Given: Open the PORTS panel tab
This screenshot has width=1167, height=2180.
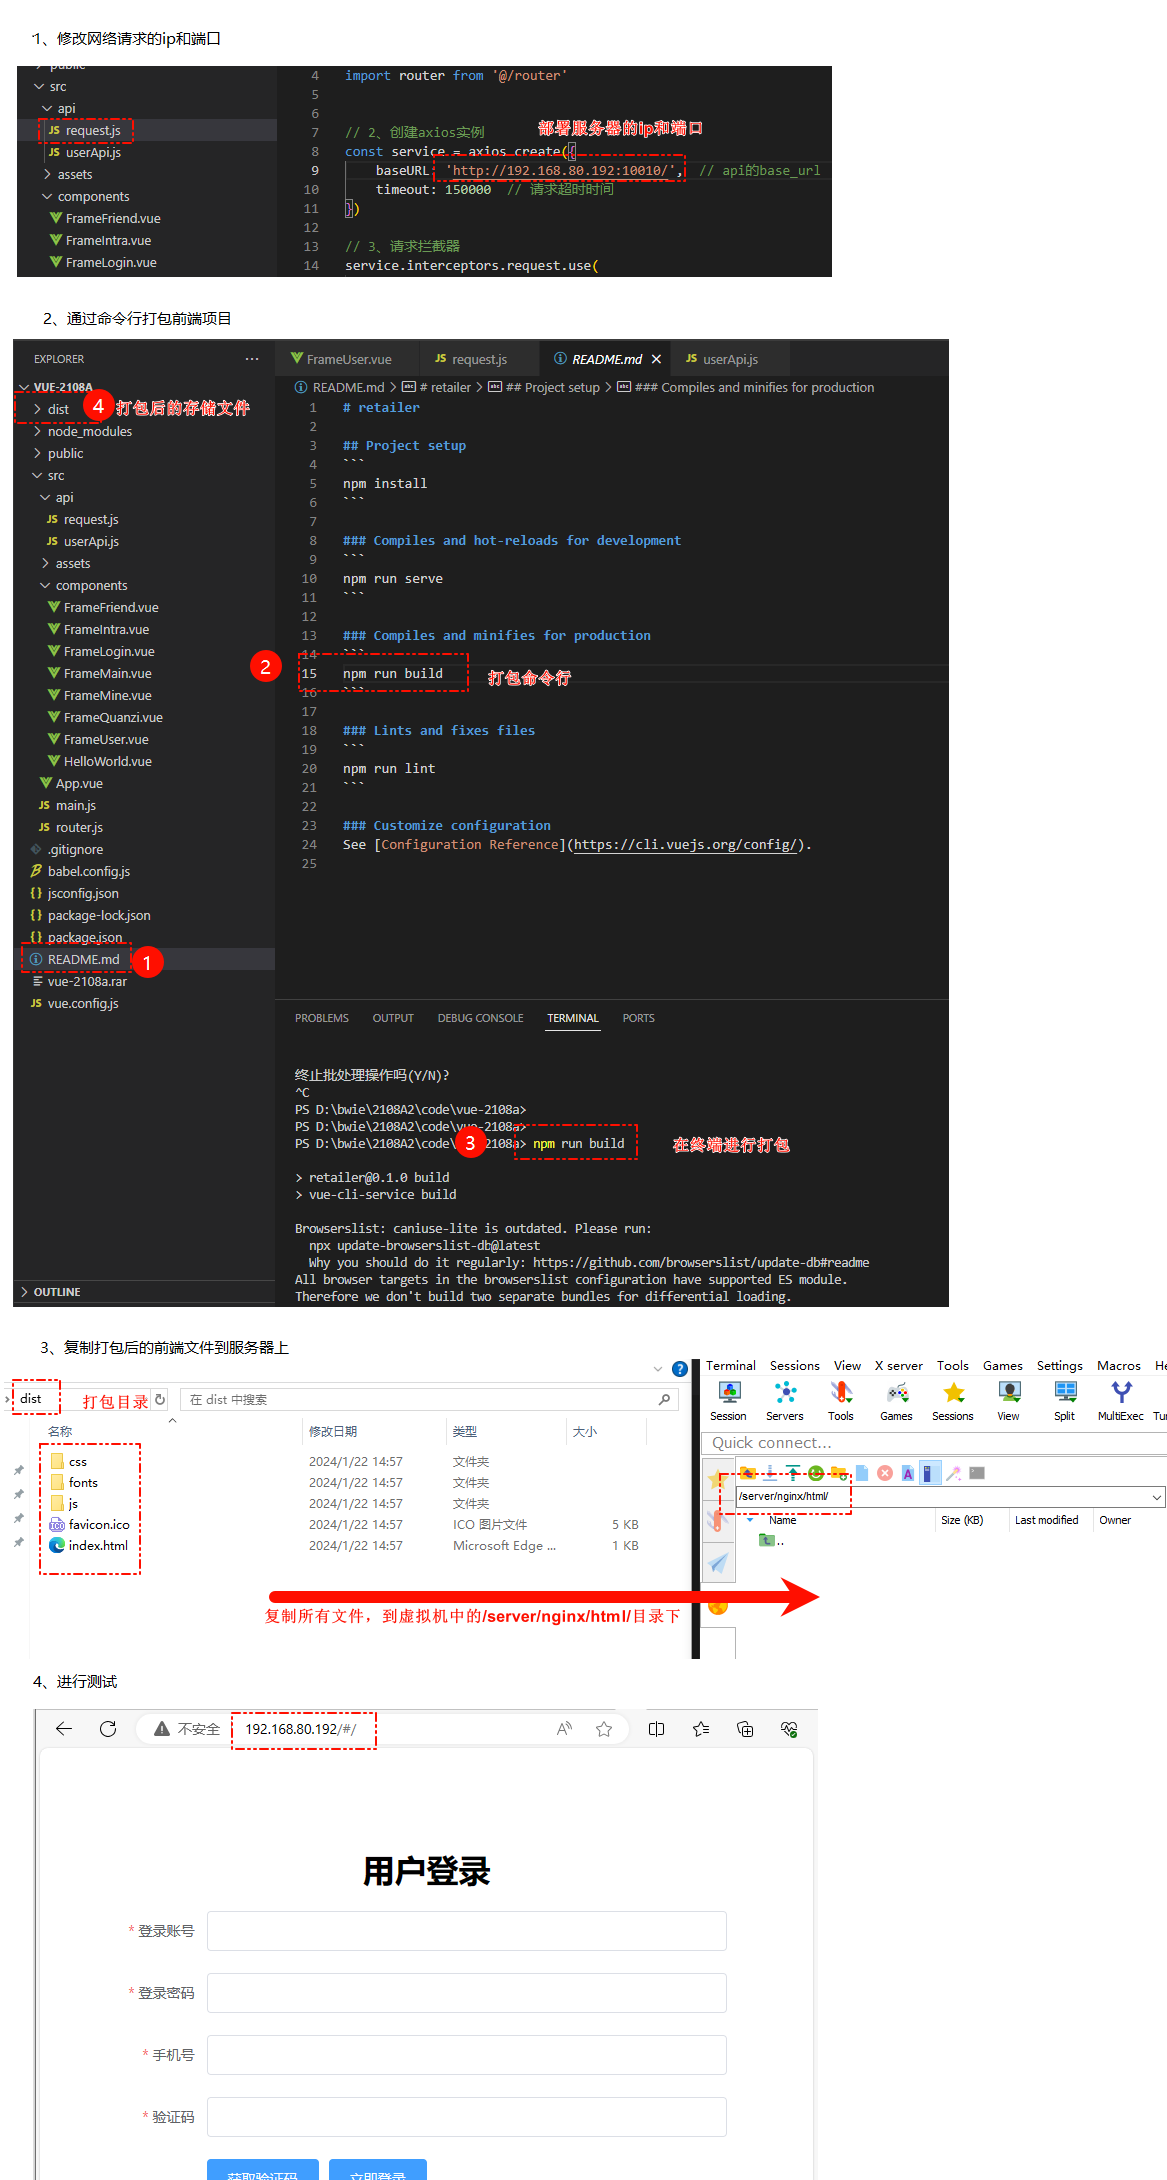Looking at the screenshot, I should [x=638, y=1018].
